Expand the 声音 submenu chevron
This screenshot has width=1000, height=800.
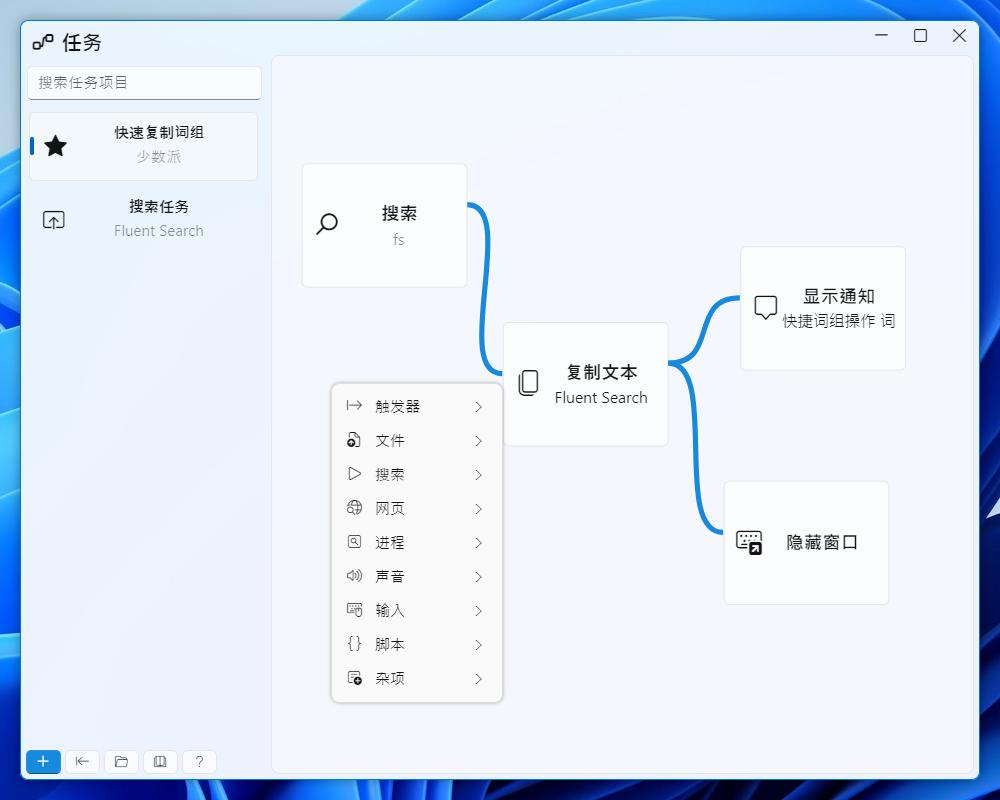478,577
